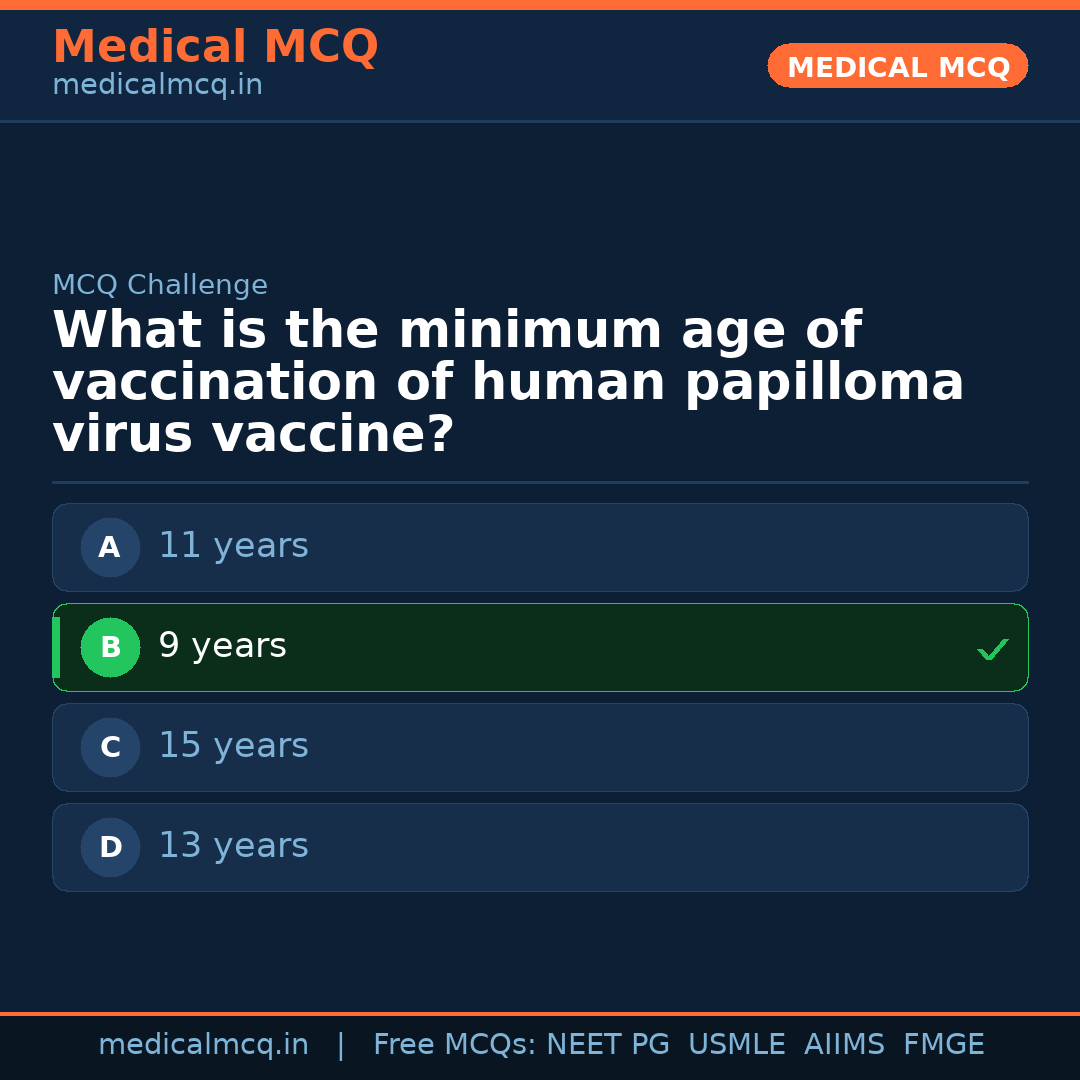Click "NEET PG" in the footer
The width and height of the screenshot is (1080, 1080).
608,1045
